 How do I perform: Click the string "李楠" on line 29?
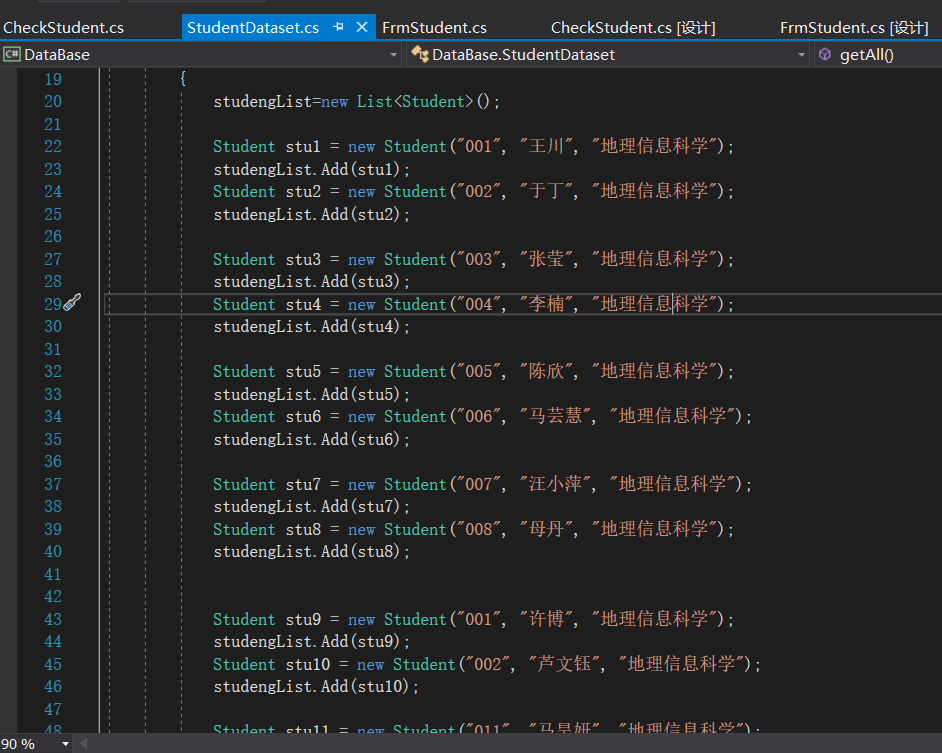[x=546, y=304]
